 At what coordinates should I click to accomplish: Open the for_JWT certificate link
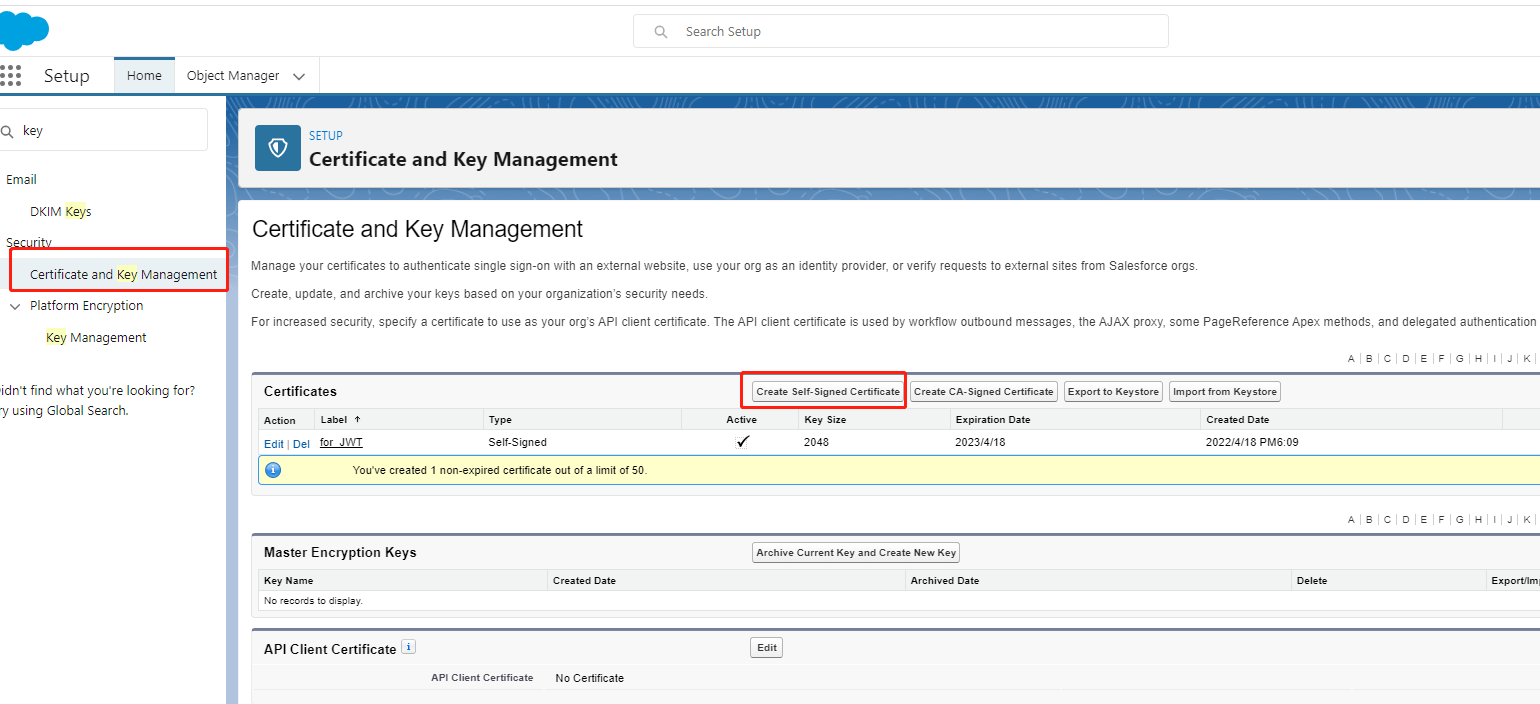(340, 441)
